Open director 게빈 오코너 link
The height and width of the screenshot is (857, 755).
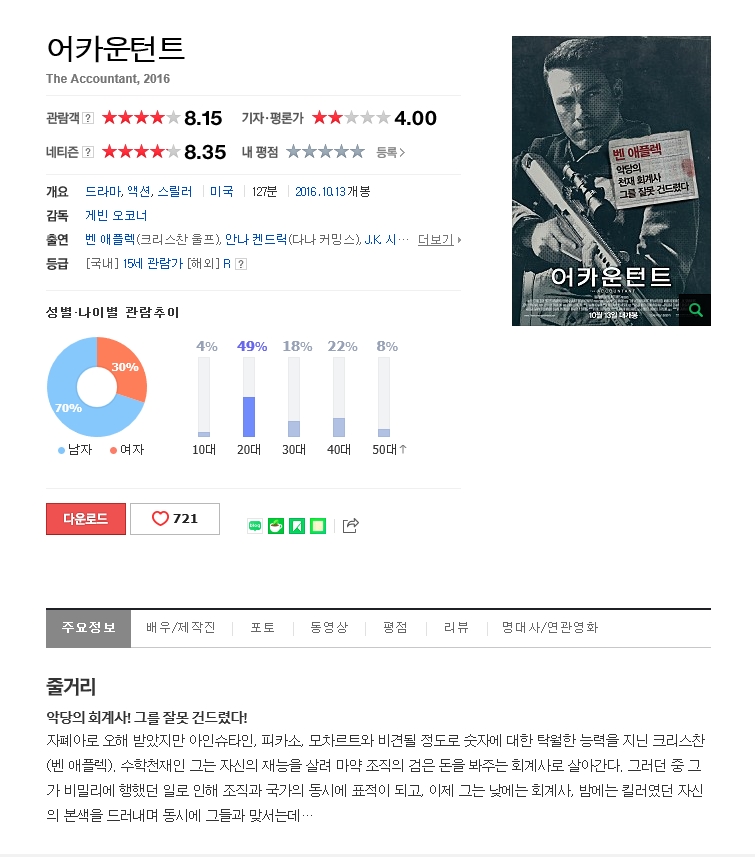pyautogui.click(x=116, y=215)
